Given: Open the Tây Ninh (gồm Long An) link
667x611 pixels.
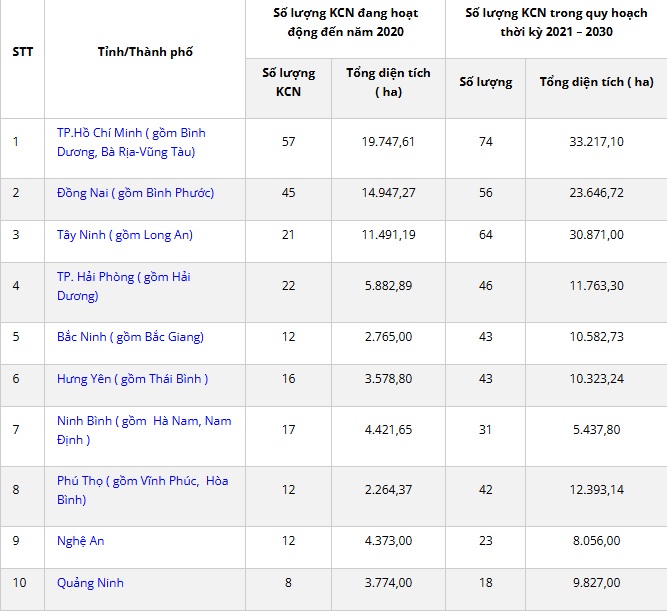Looking at the screenshot, I should 125,235.
